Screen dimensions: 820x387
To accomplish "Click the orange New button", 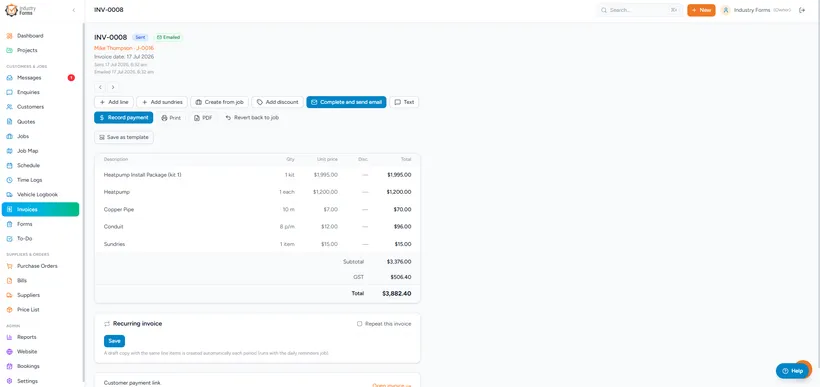I will tap(701, 10).
